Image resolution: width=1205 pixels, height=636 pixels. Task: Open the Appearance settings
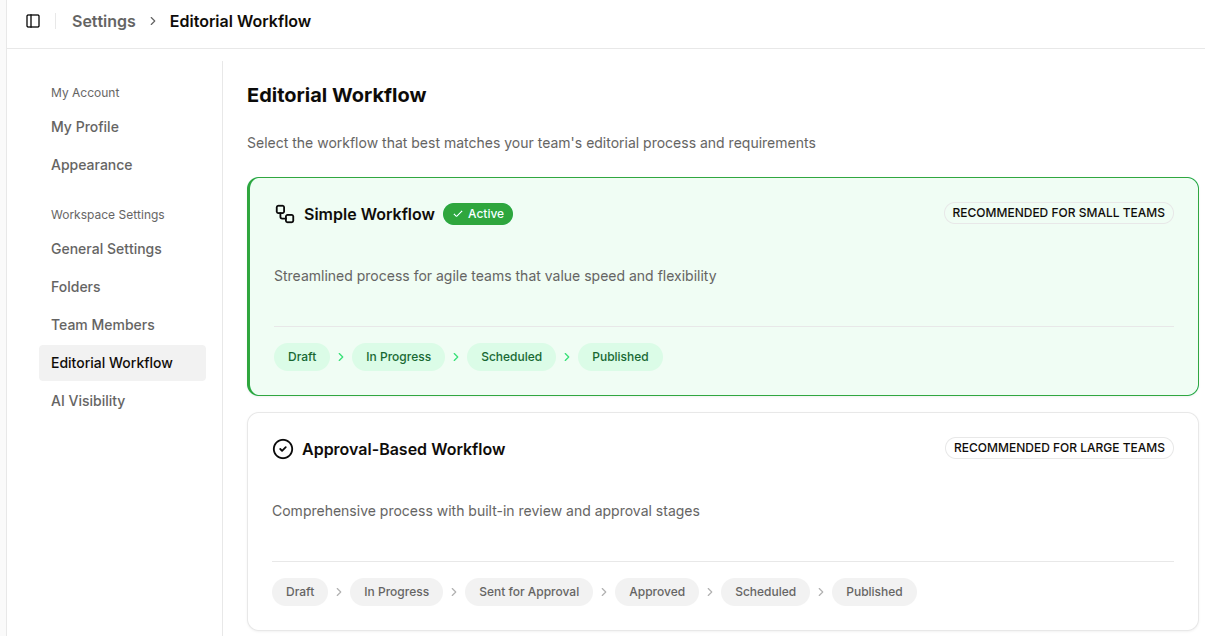tap(91, 164)
